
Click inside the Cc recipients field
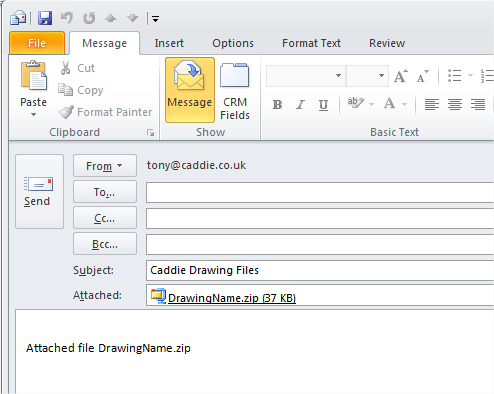pyautogui.click(x=320, y=218)
